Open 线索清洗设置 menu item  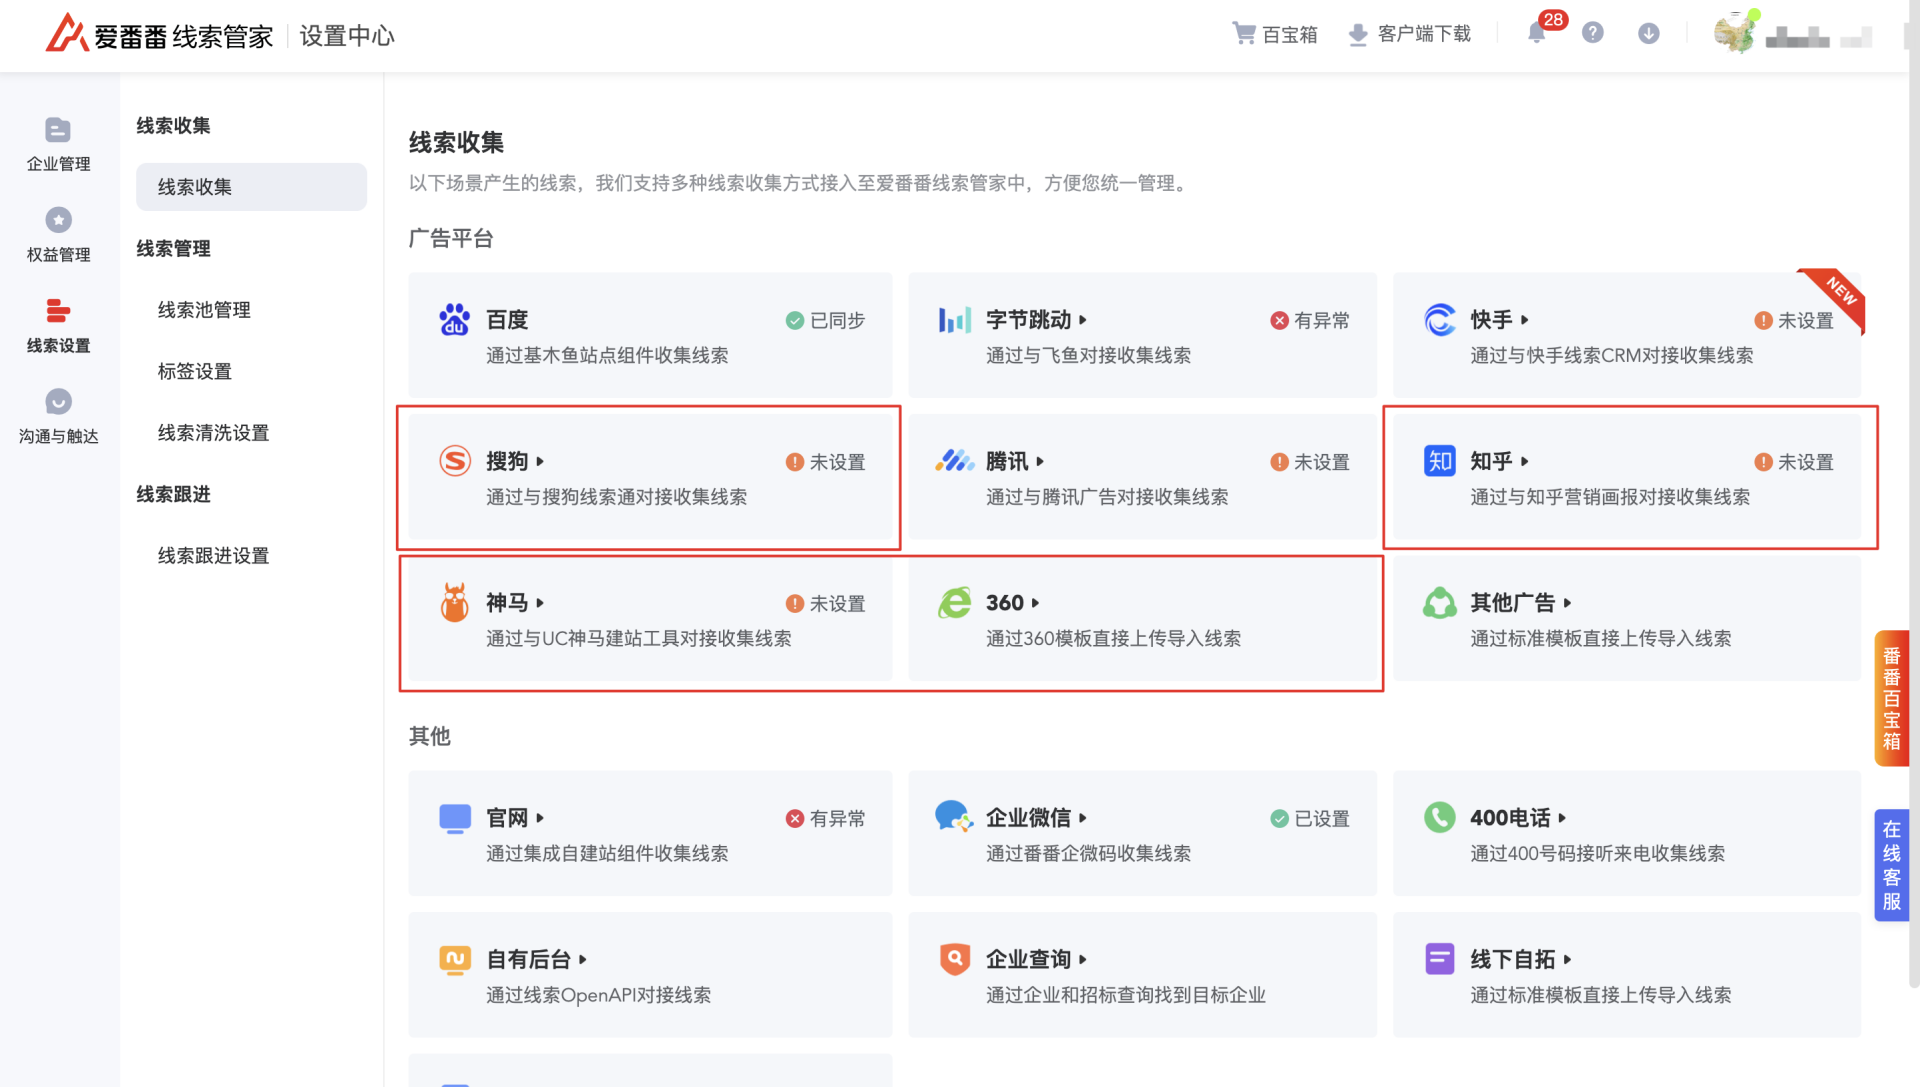(x=213, y=433)
